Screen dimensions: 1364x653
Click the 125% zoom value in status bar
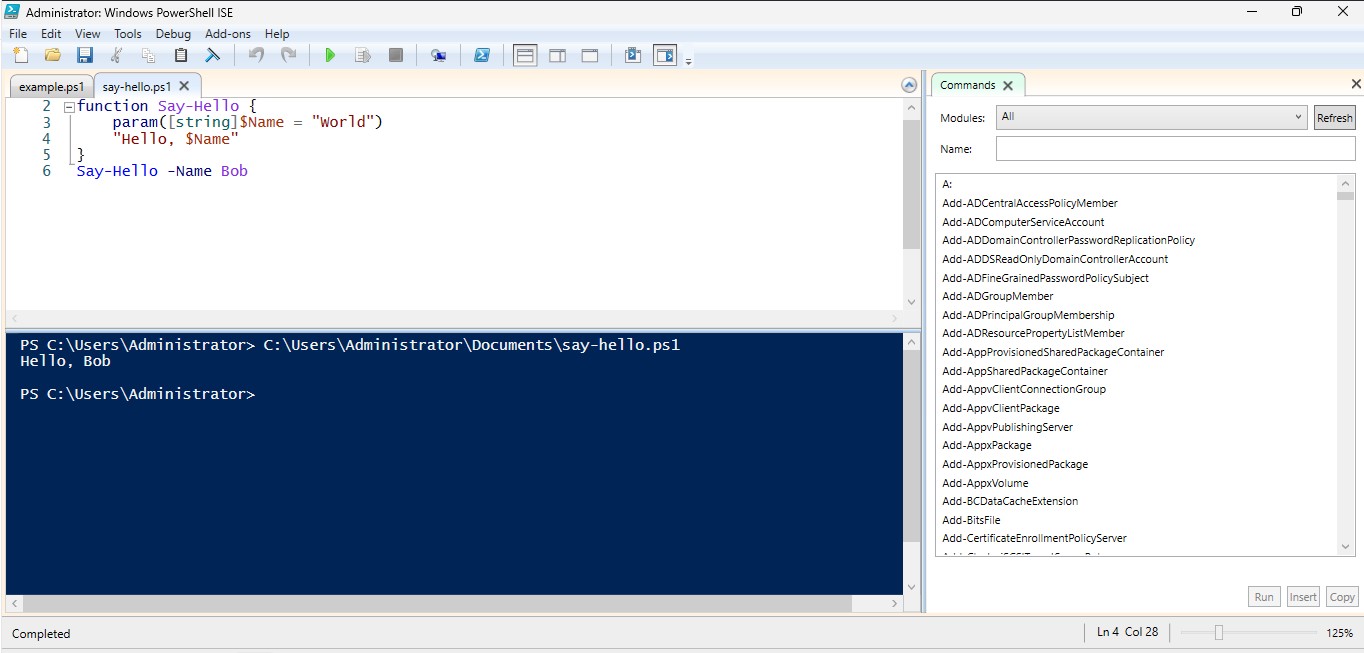pos(1340,633)
